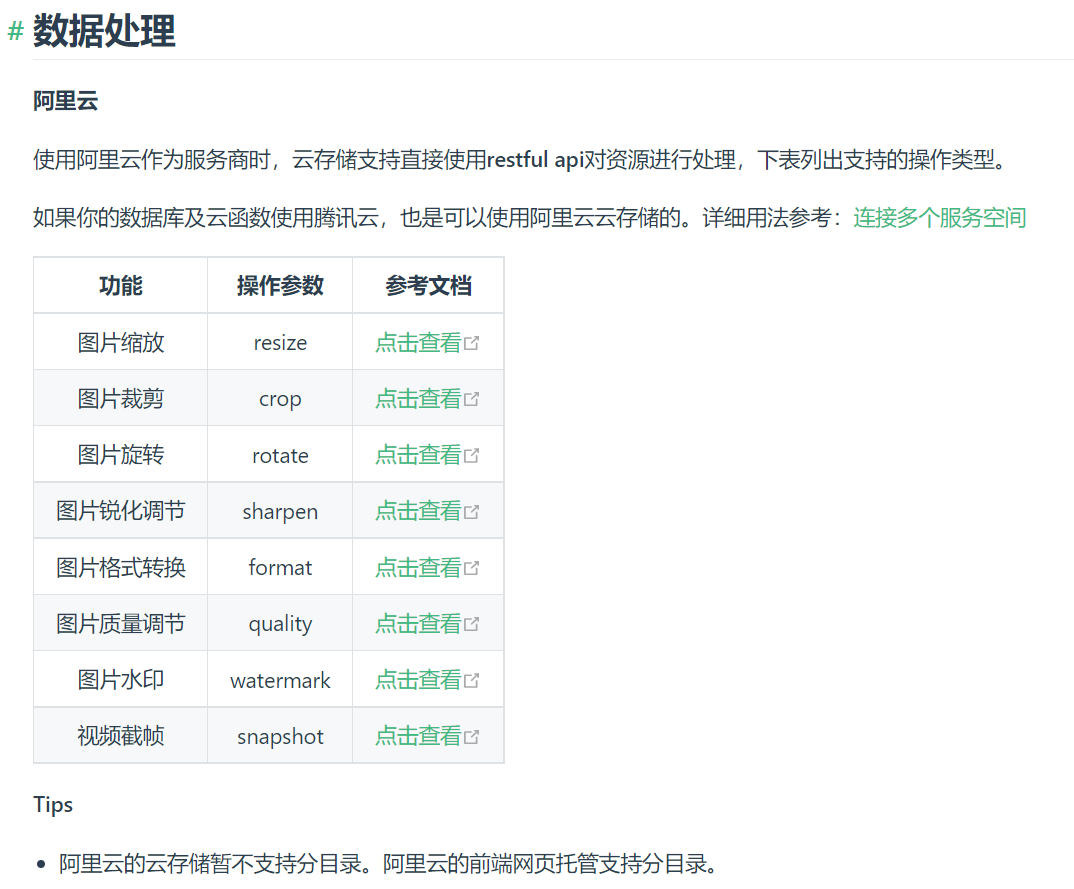Click the format parameter cell
The width and height of the screenshot is (1074, 889).
(280, 568)
